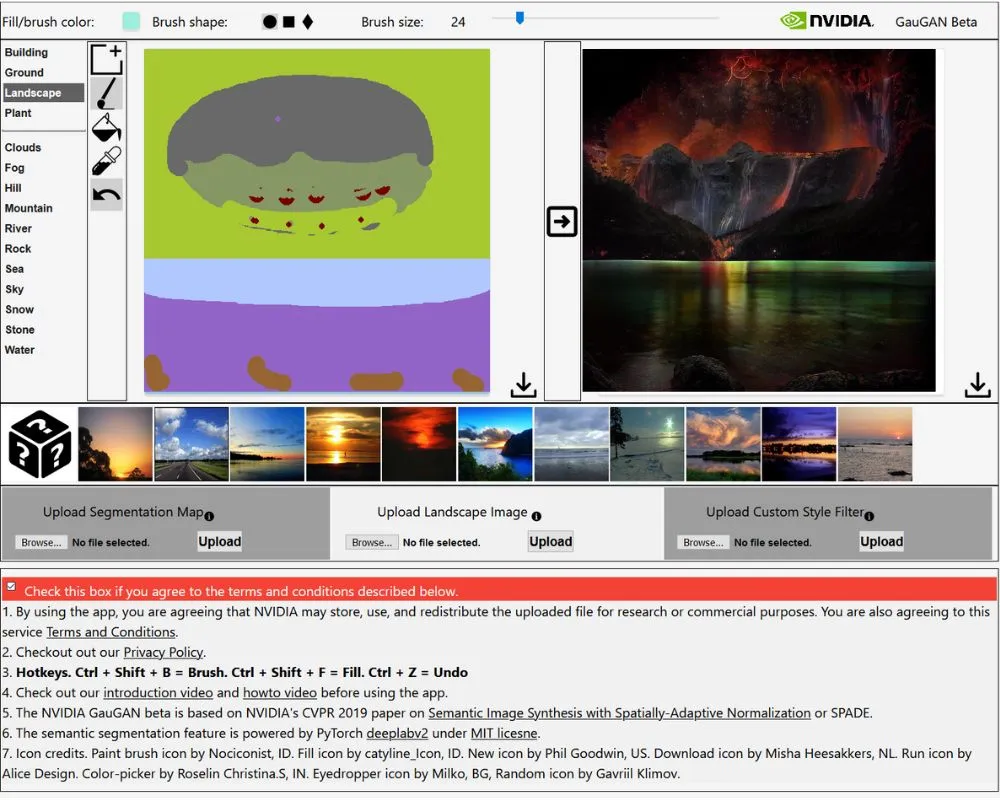1000x800 pixels.
Task: Pick the Sky label
Action: coord(15,289)
